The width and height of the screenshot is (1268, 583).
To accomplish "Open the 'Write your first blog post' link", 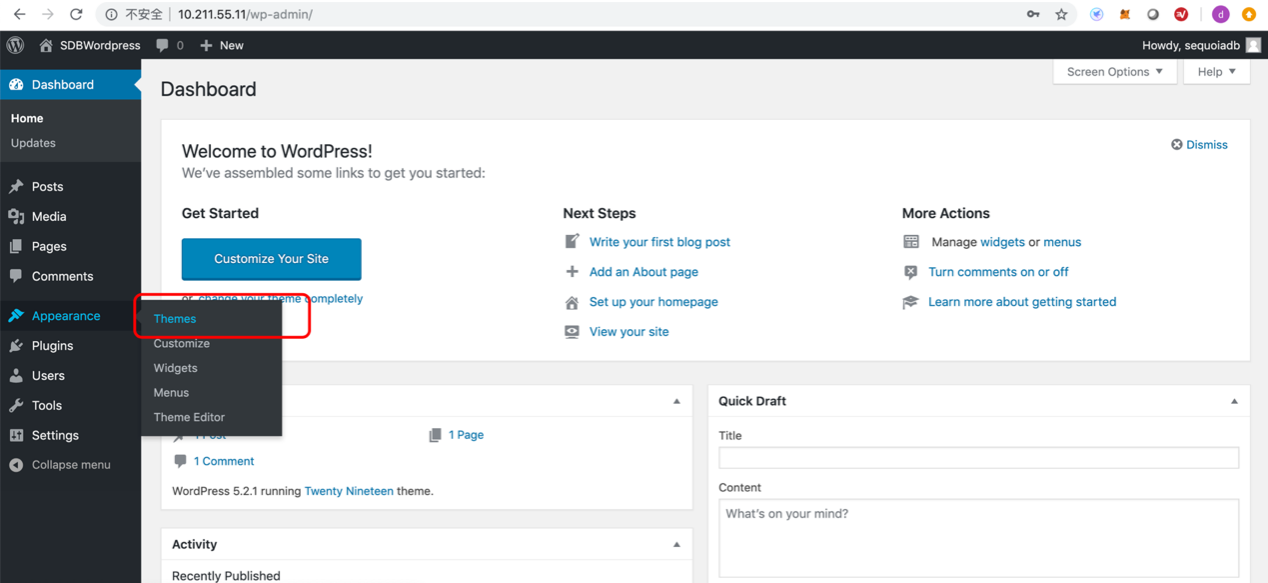I will tap(659, 242).
